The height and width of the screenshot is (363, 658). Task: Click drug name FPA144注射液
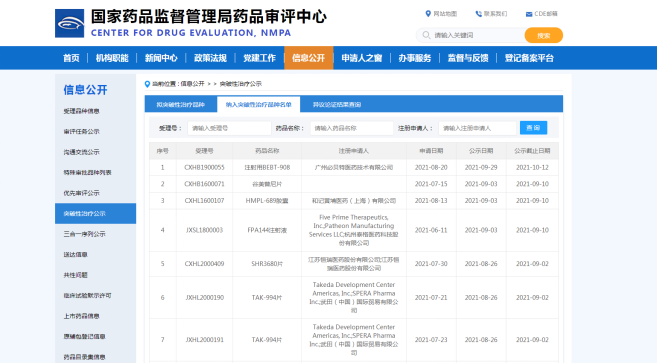[x=267, y=230]
